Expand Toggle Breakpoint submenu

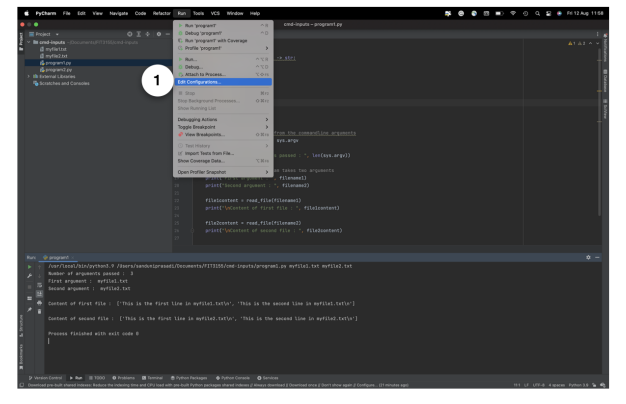coord(223,127)
